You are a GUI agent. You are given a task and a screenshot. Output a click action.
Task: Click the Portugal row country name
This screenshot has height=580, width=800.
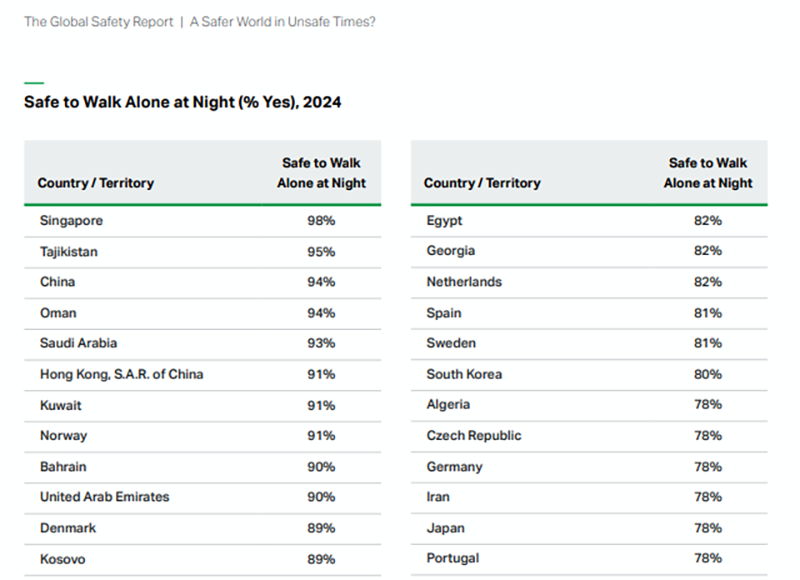tap(452, 558)
